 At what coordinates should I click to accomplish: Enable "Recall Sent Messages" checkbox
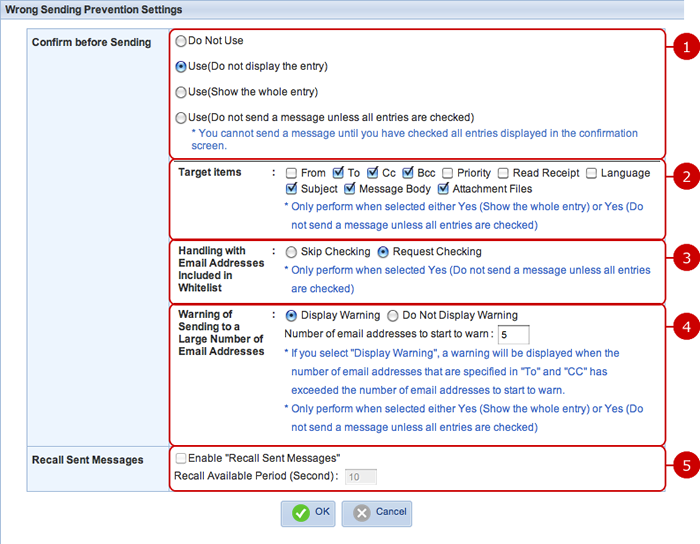tap(181, 458)
